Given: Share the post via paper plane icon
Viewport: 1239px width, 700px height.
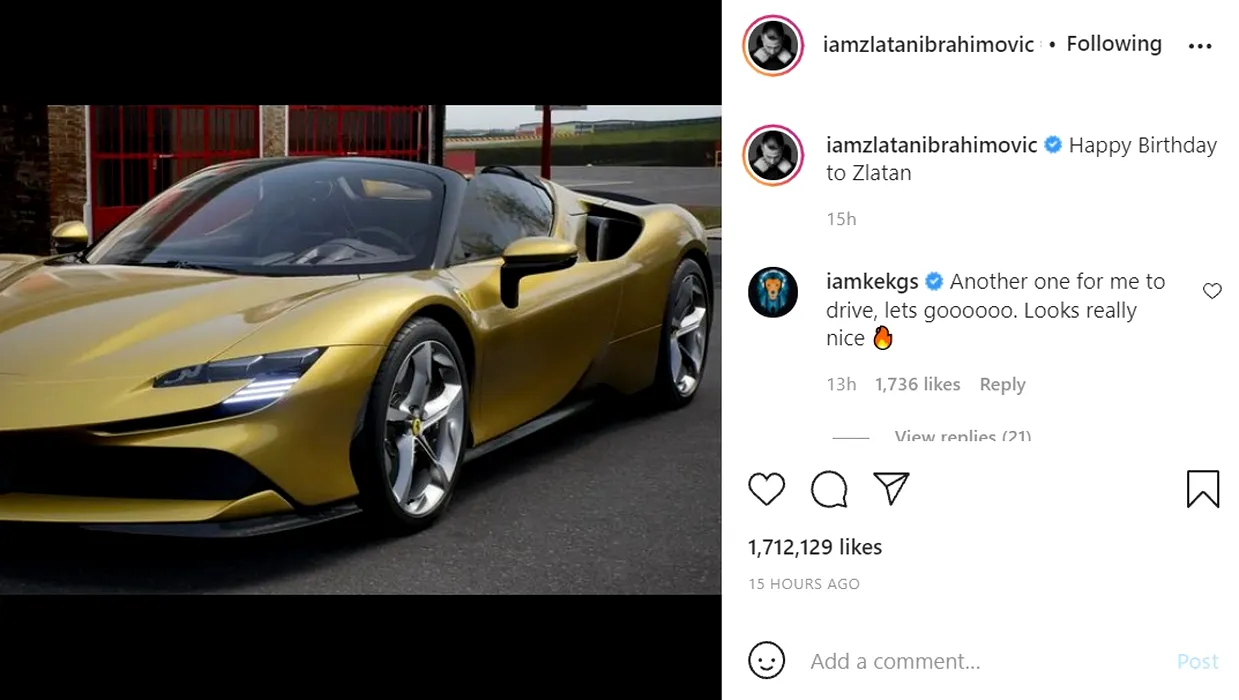Looking at the screenshot, I should point(890,488).
